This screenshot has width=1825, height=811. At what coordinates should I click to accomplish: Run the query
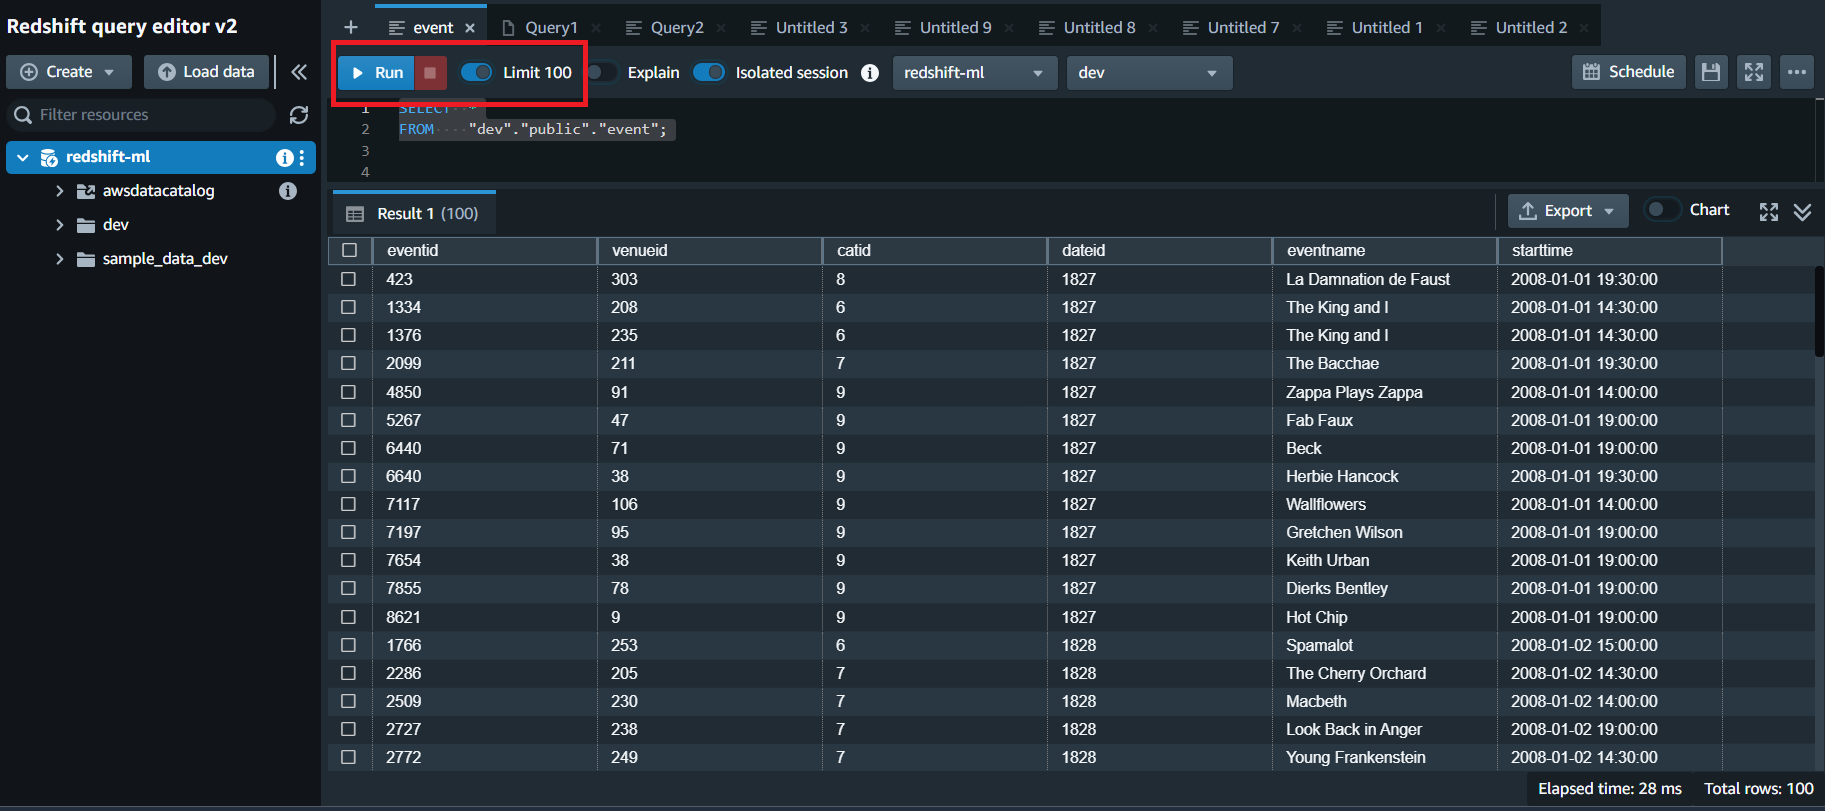[377, 73]
